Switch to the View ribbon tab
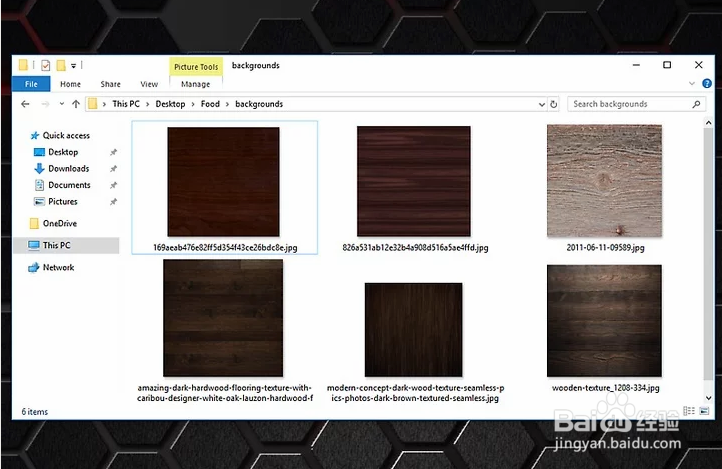 tap(149, 84)
